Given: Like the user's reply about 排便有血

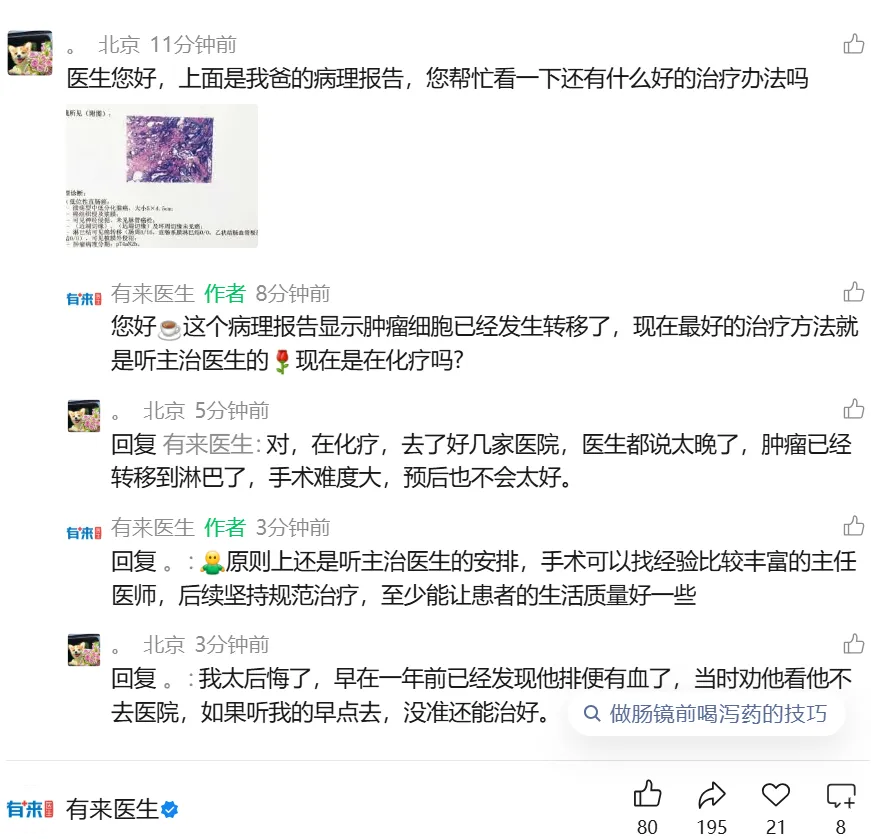Looking at the screenshot, I should [x=854, y=644].
